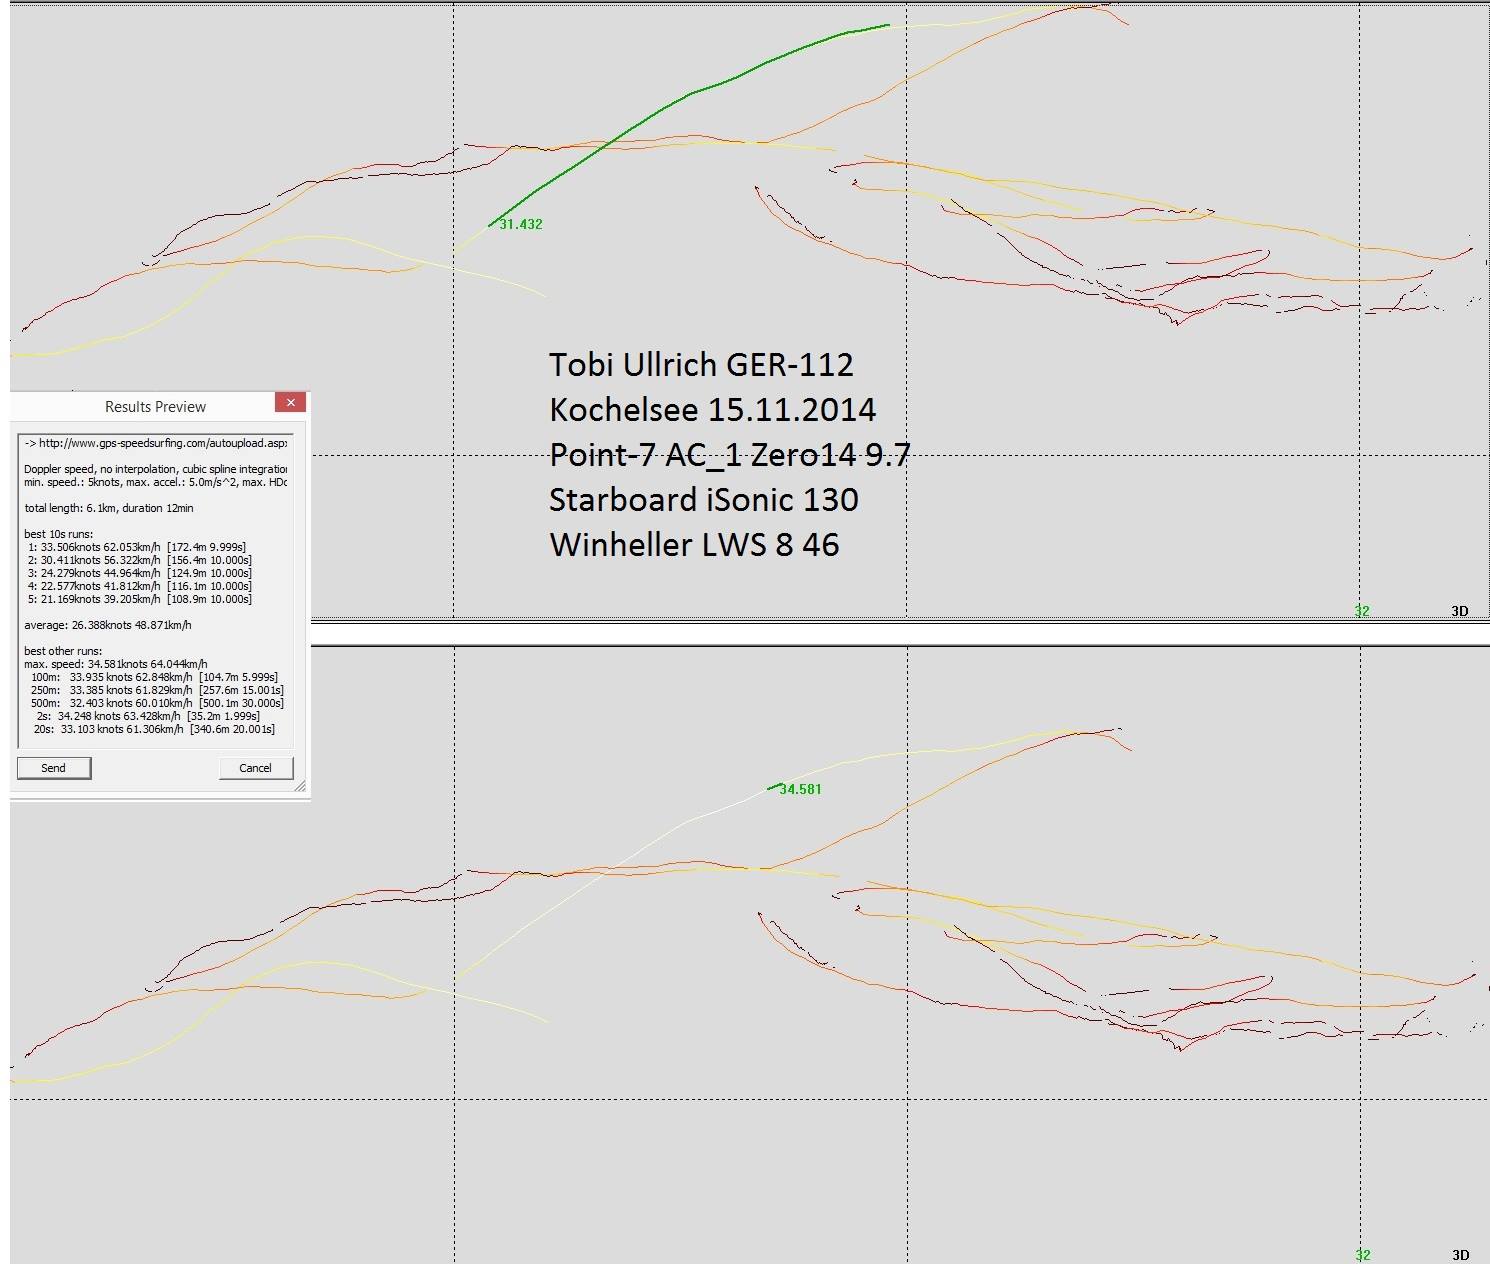The height and width of the screenshot is (1264, 1490).
Task: Click the highlighted green track segment in upper view
Action: (690, 95)
